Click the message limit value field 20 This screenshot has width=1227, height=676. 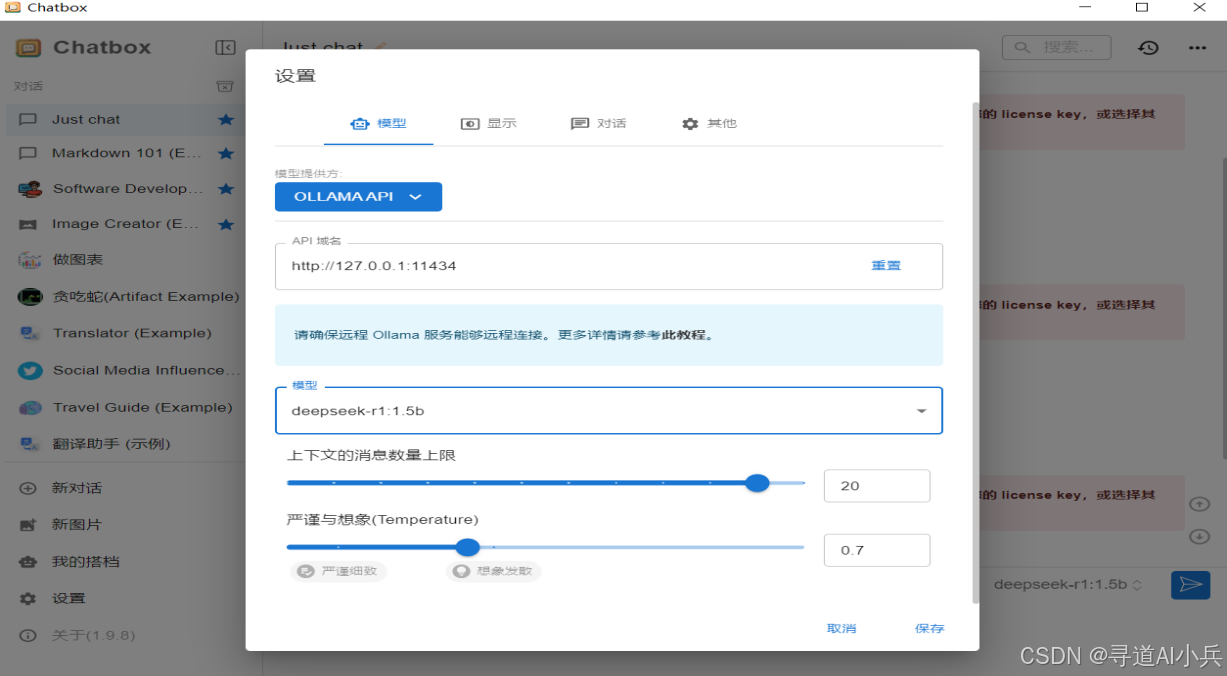click(877, 485)
